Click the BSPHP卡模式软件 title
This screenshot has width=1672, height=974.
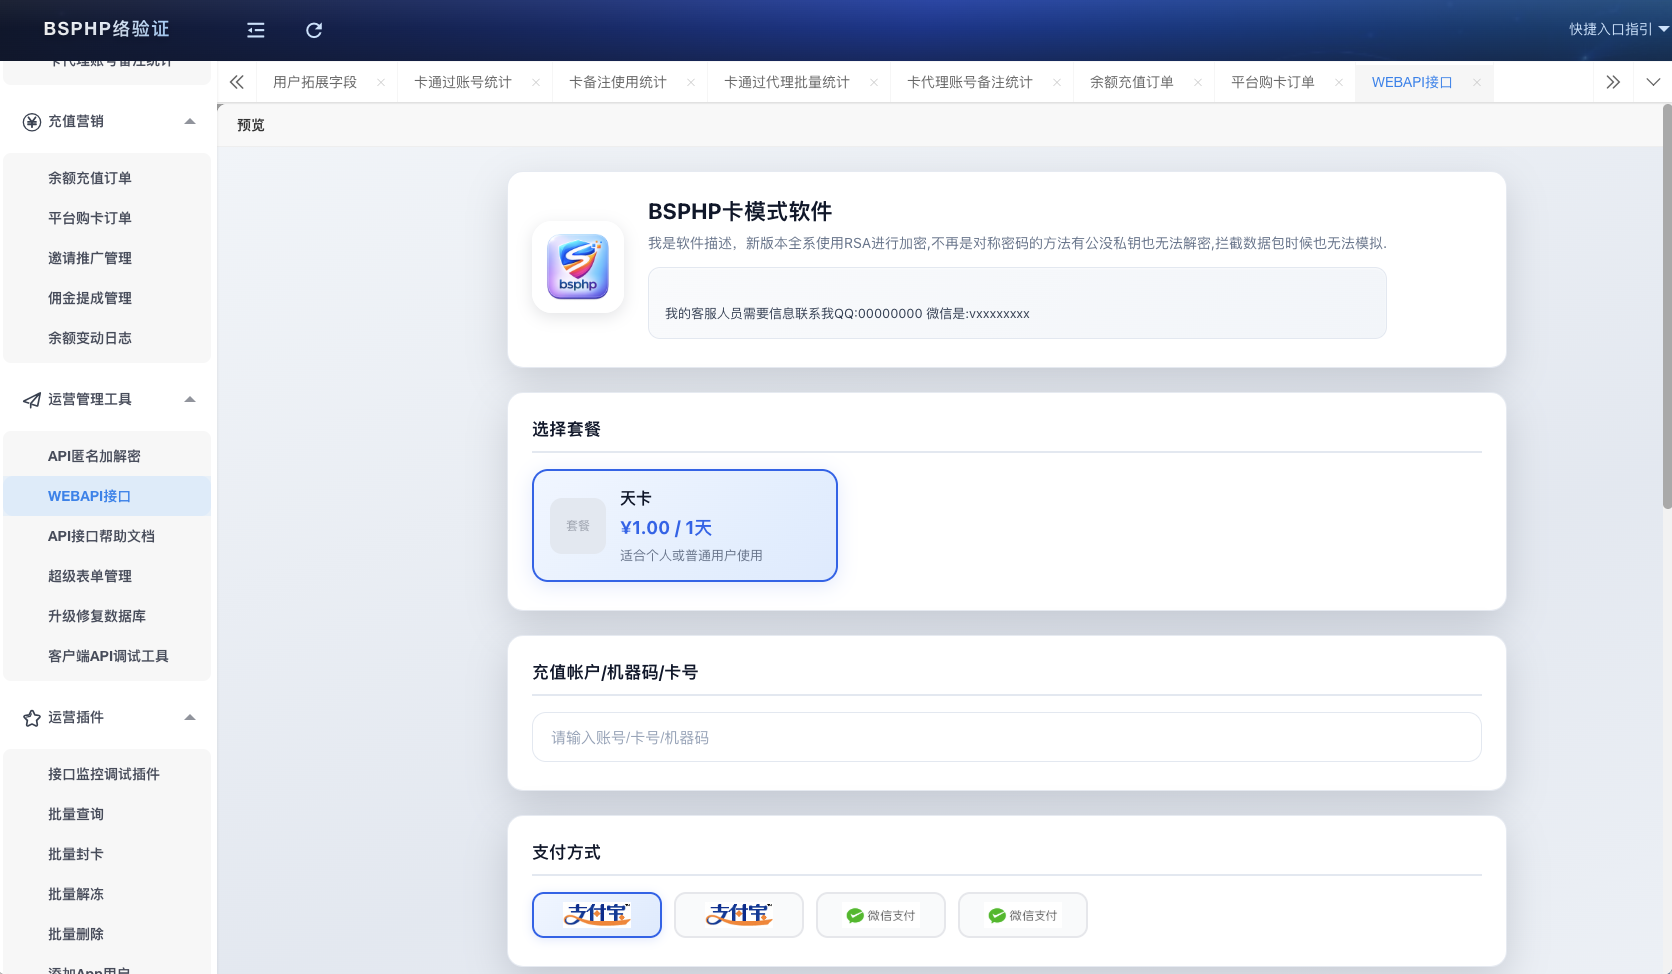740,212
